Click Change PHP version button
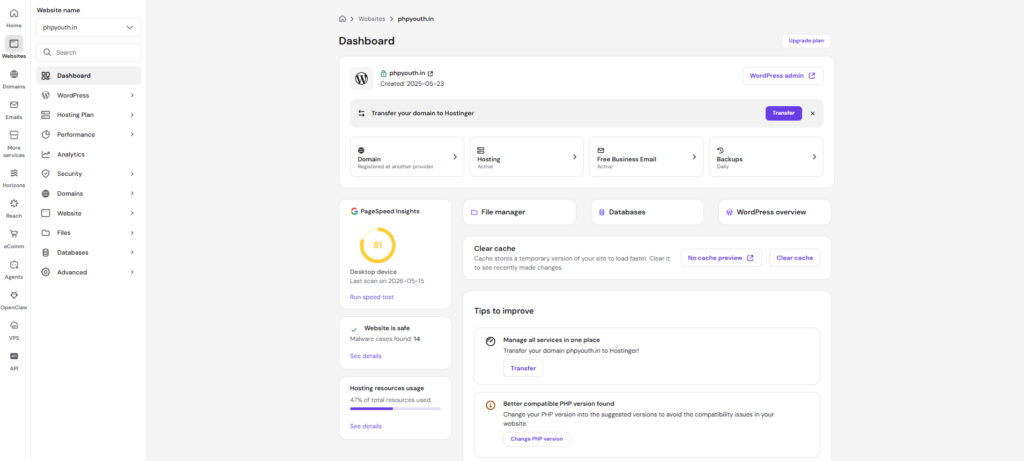 tap(536, 439)
